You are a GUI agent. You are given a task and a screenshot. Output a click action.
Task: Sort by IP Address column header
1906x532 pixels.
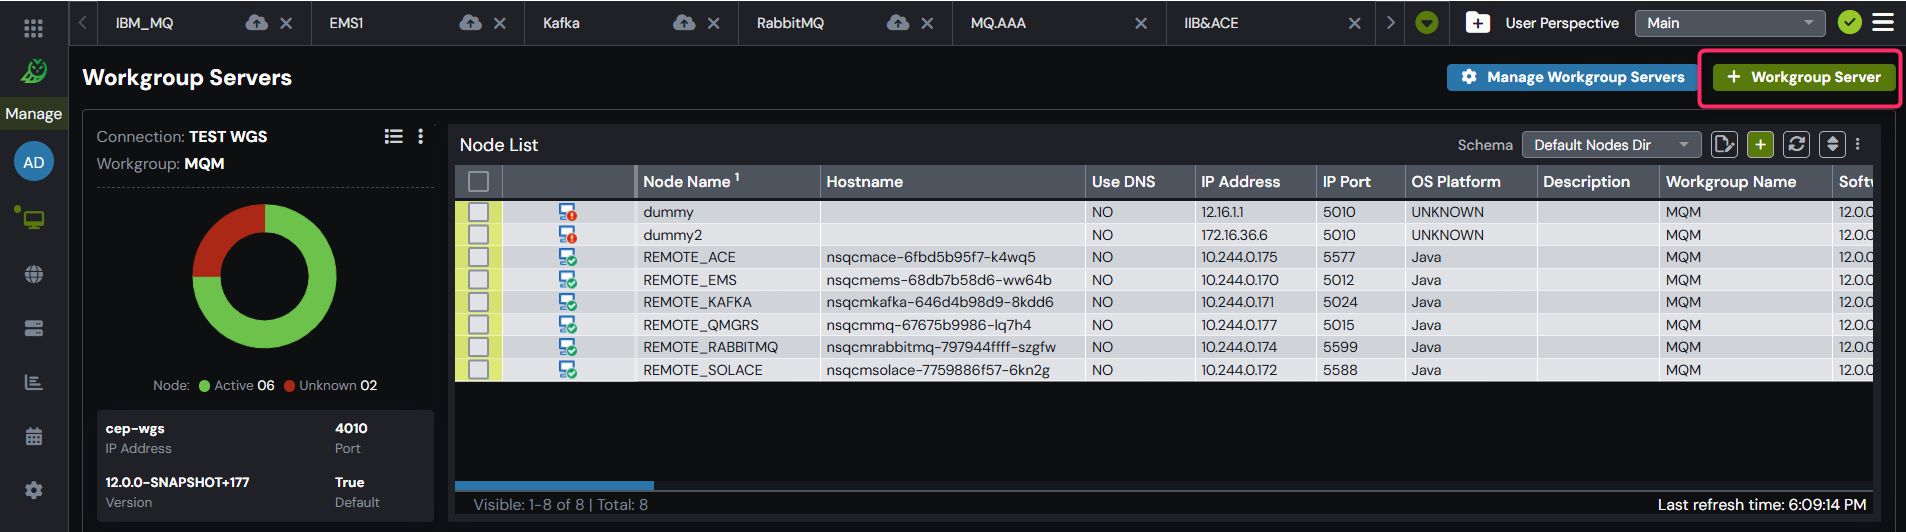1255,181
